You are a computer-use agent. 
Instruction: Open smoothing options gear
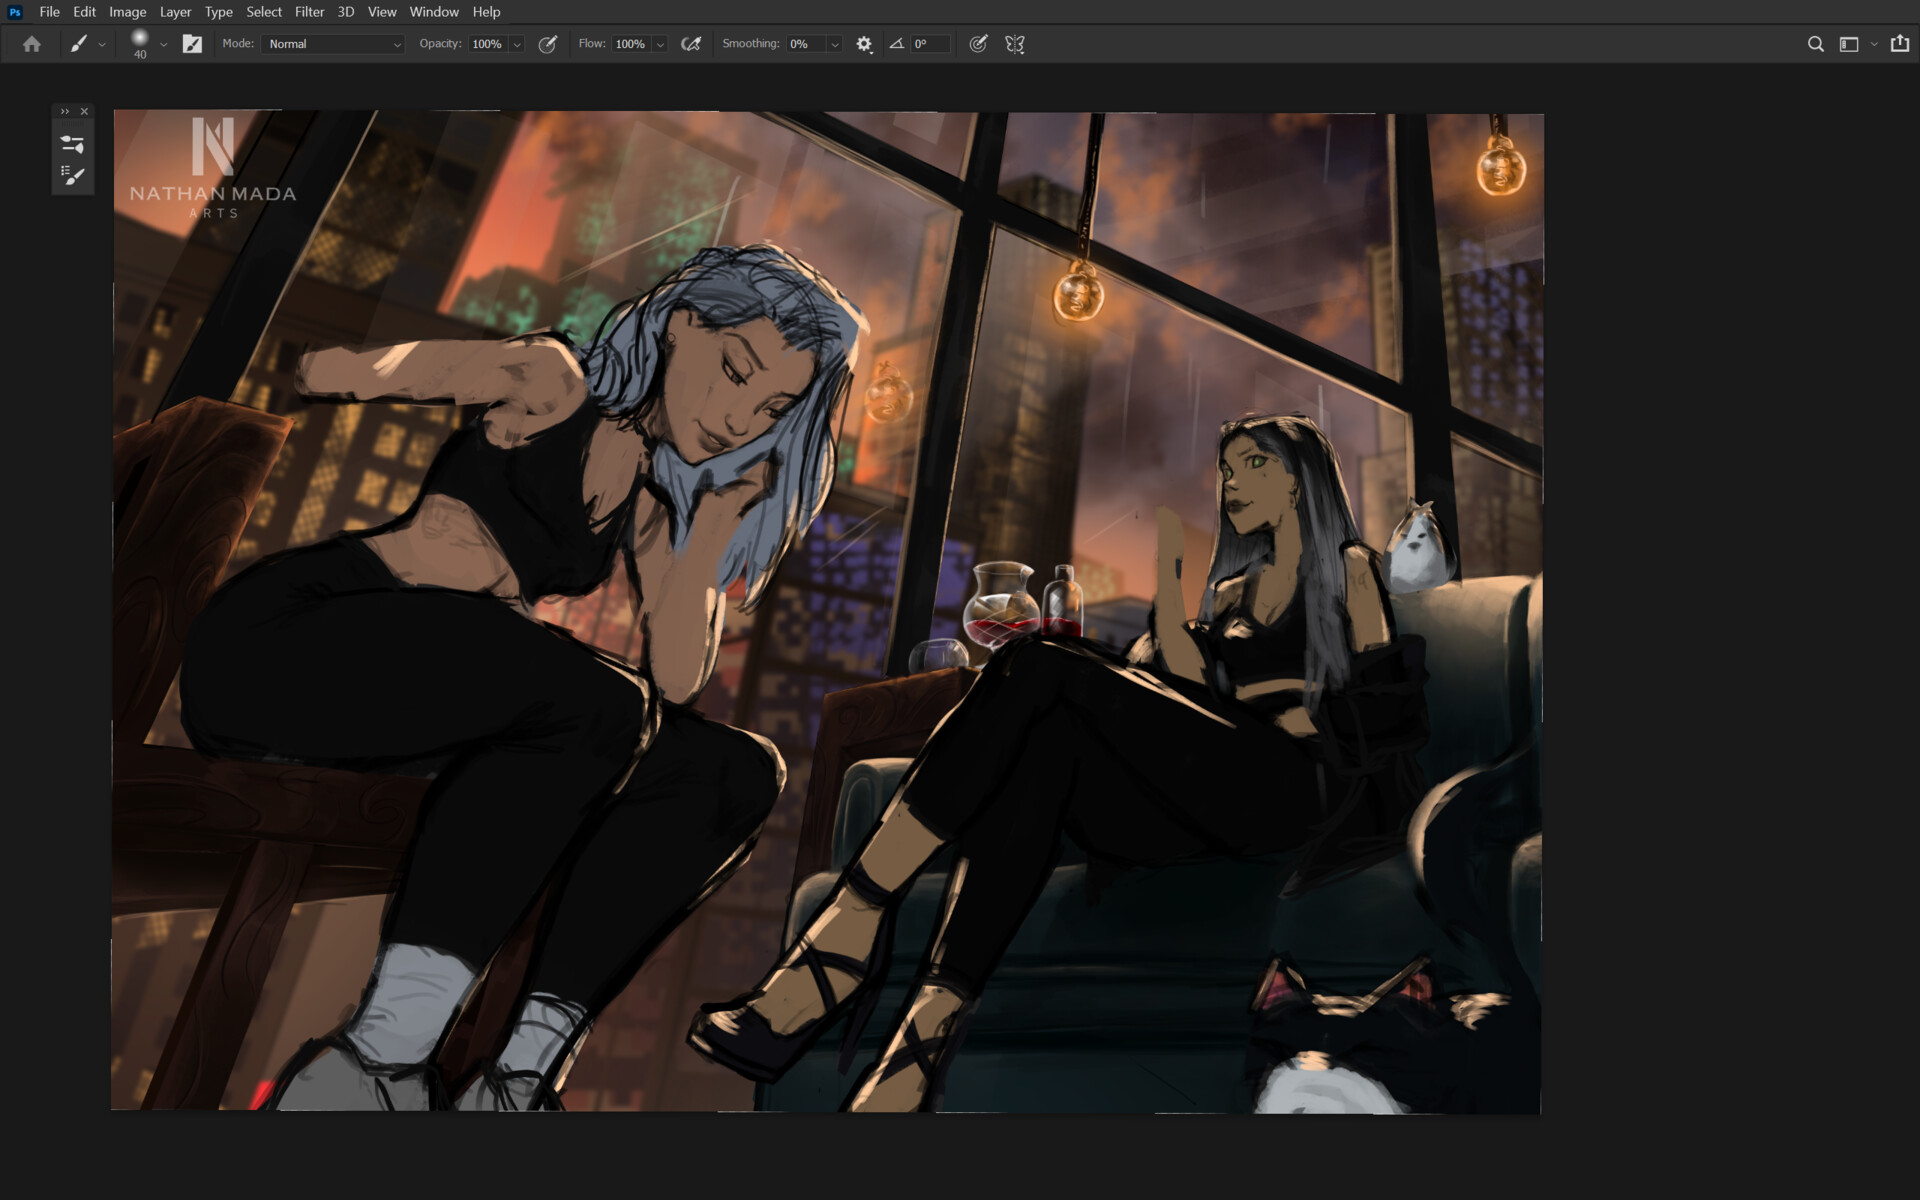pyautogui.click(x=864, y=44)
